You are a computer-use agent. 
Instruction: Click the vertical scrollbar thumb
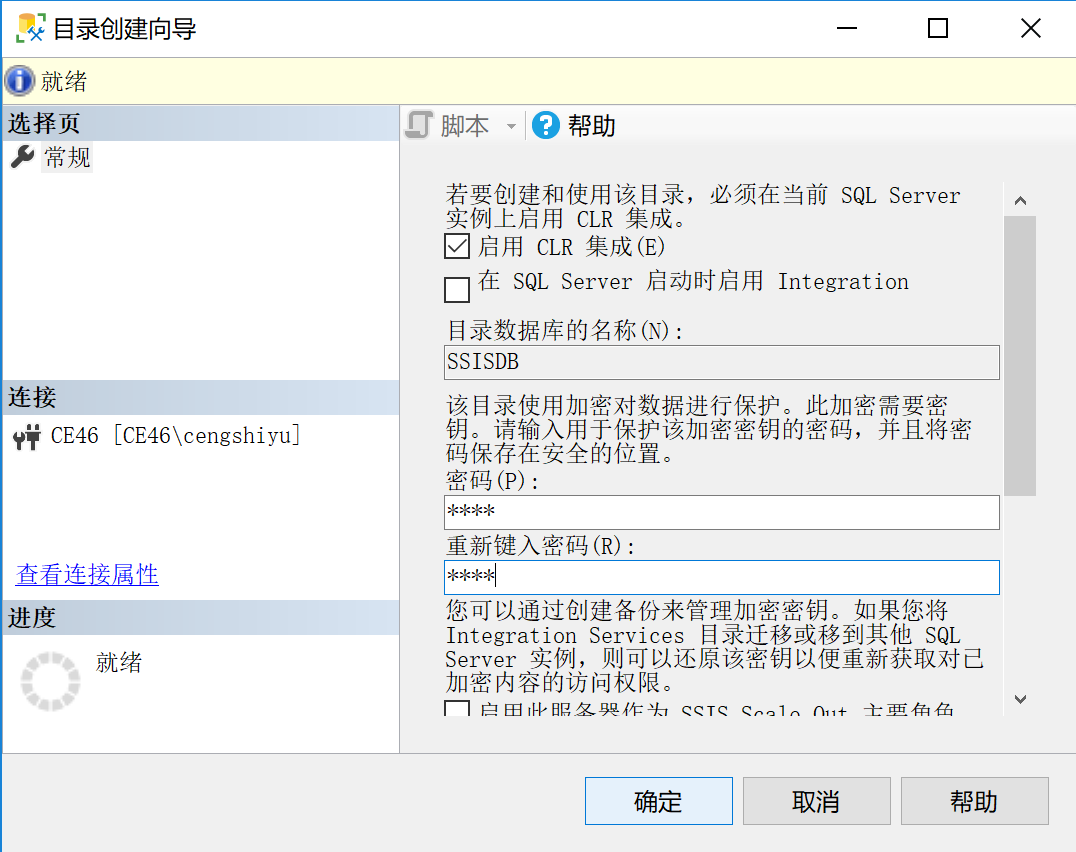pos(1020,355)
